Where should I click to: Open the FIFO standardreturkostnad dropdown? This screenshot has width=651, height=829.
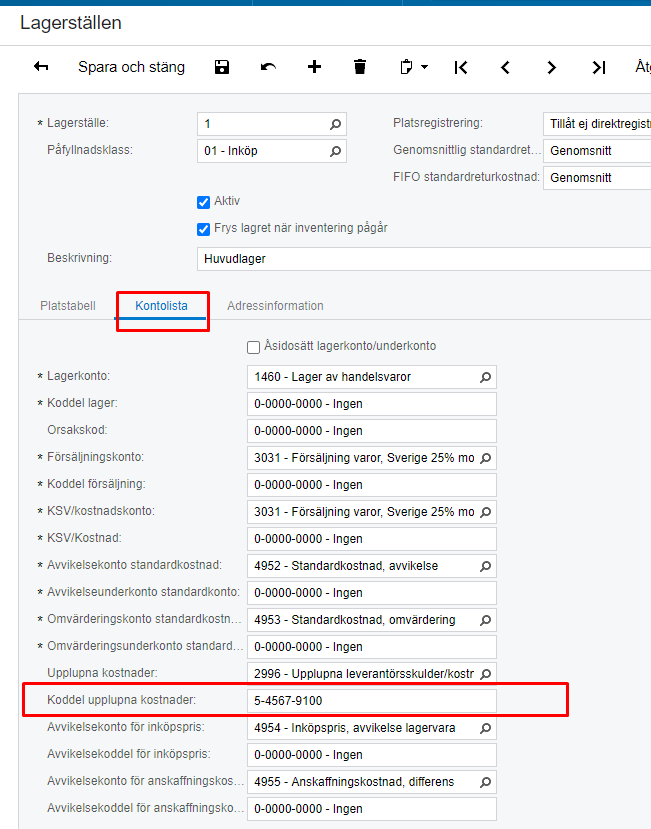(600, 177)
